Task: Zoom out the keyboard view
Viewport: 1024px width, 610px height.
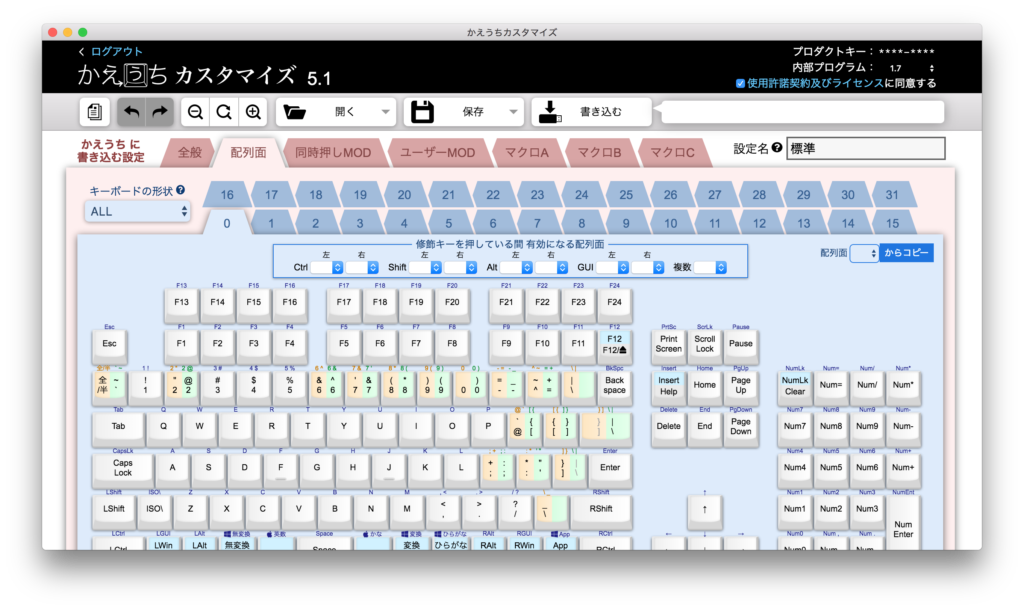Action: (195, 112)
